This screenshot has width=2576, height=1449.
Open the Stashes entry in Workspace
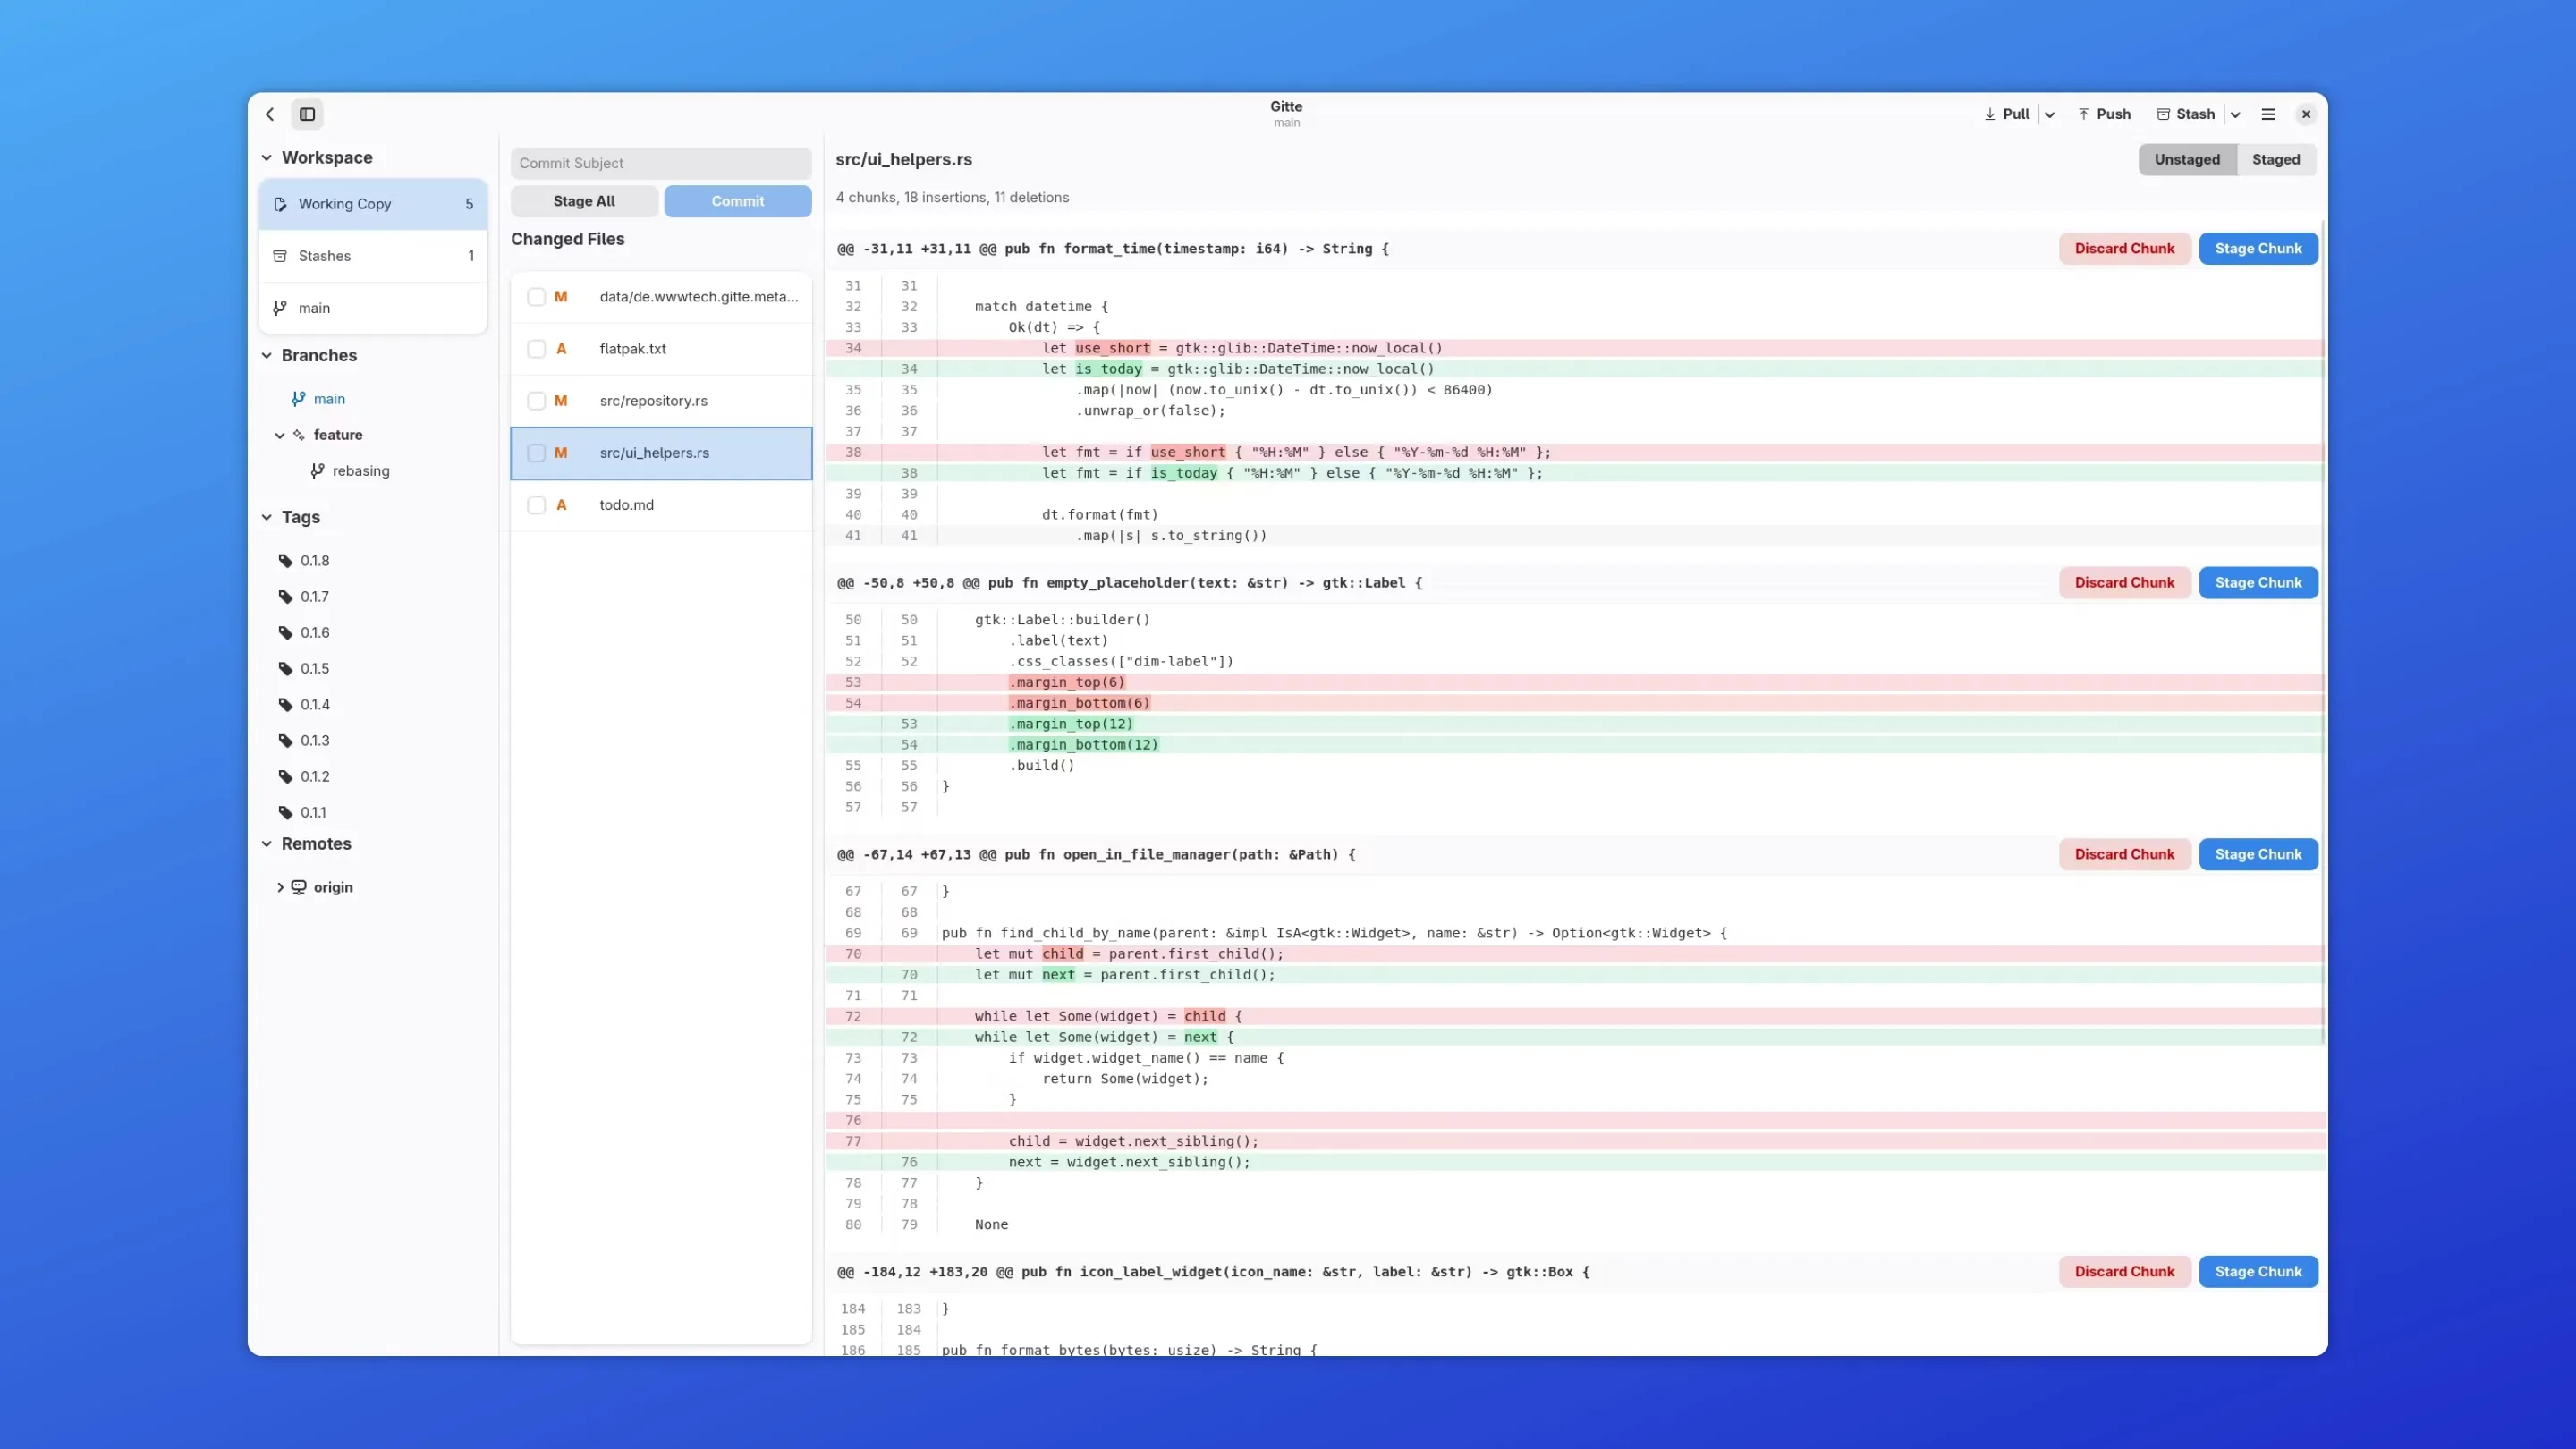pos(372,256)
